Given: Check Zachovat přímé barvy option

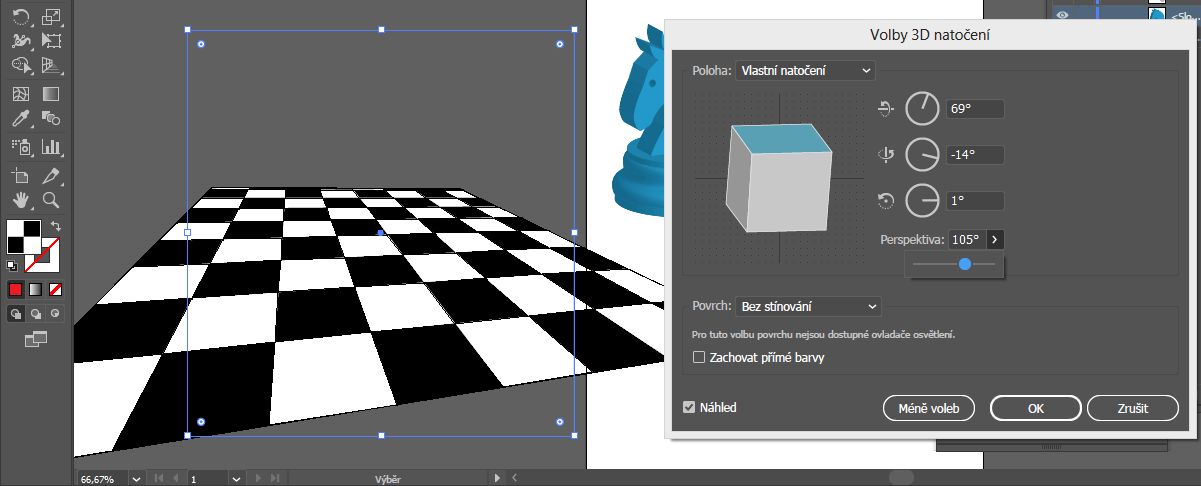Looking at the screenshot, I should (699, 357).
